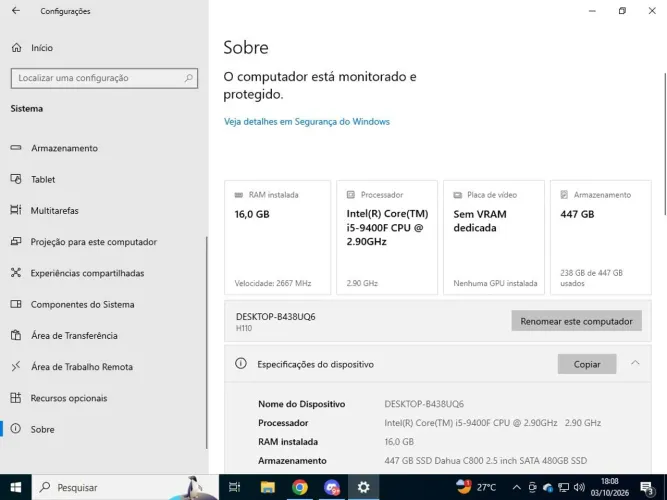The image size is (667, 500).
Task: Open Área de Trabalho Remota
Action: [x=82, y=367]
